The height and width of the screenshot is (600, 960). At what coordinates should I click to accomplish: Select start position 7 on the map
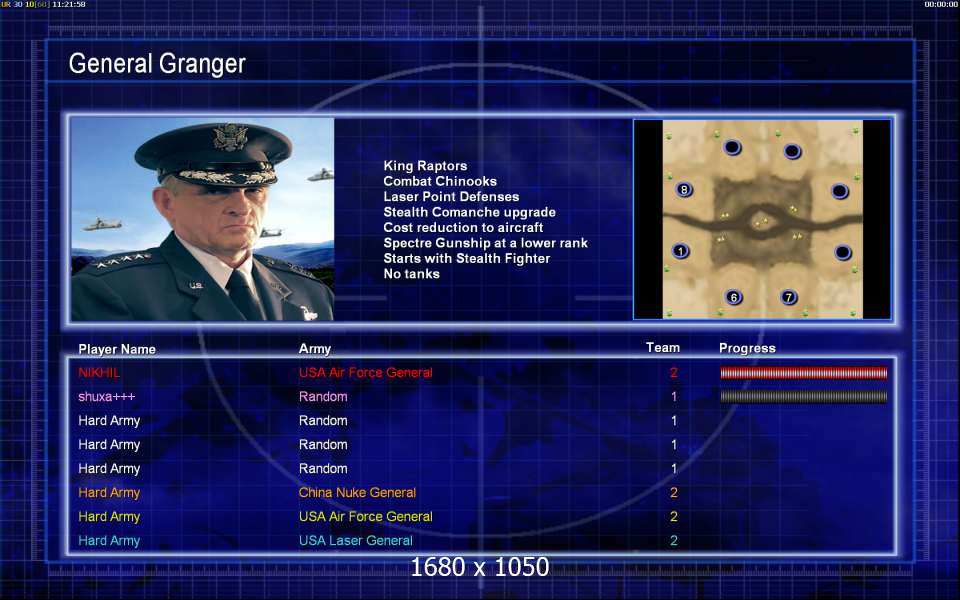789,298
